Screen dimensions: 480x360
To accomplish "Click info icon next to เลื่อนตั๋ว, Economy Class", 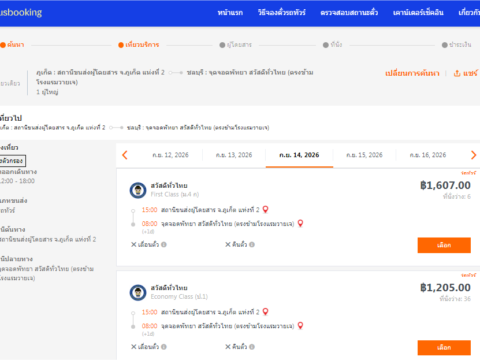I will coord(164,347).
